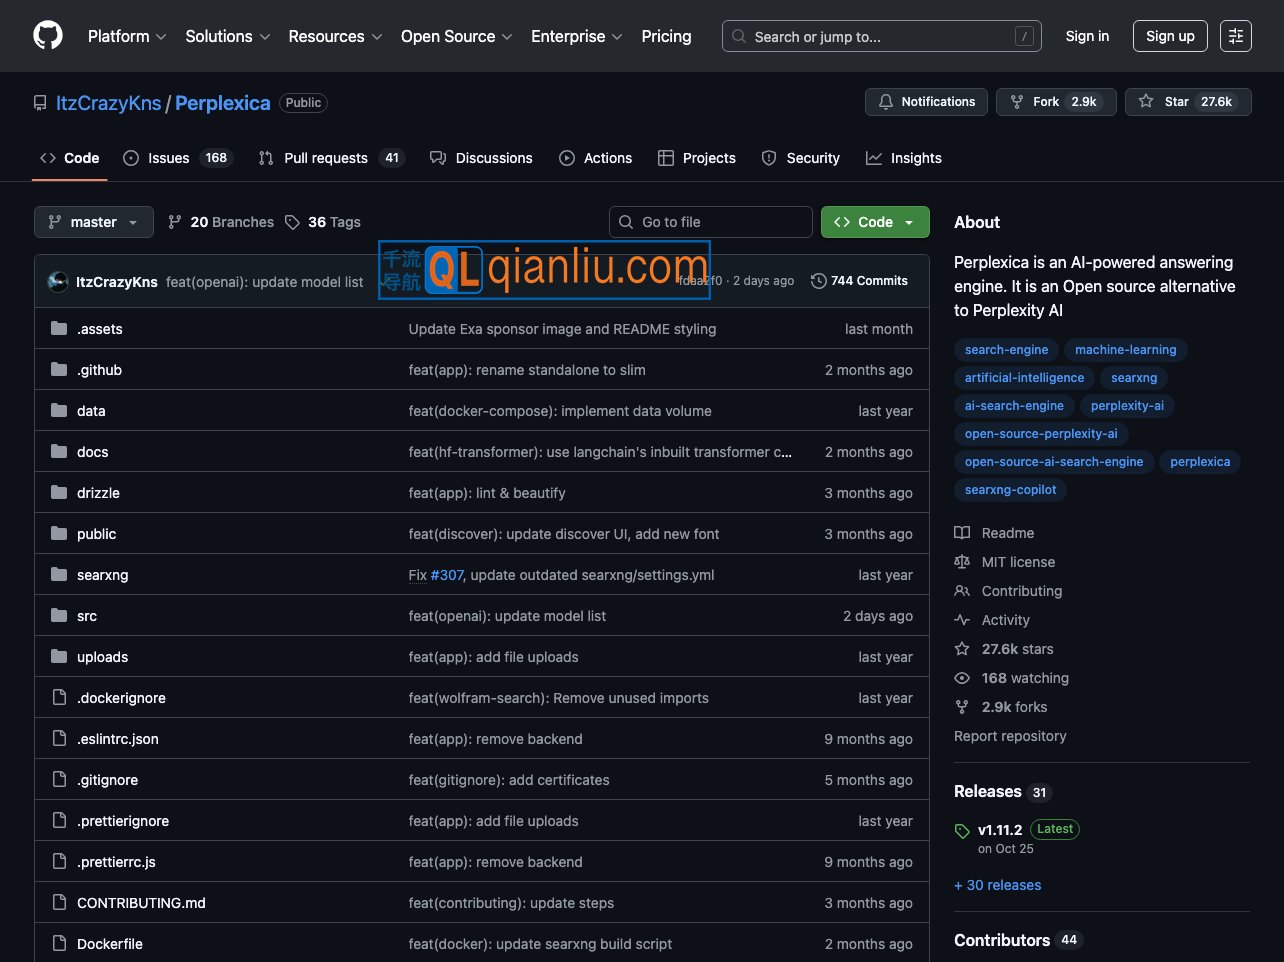Click the Go to file search field

(x=710, y=222)
